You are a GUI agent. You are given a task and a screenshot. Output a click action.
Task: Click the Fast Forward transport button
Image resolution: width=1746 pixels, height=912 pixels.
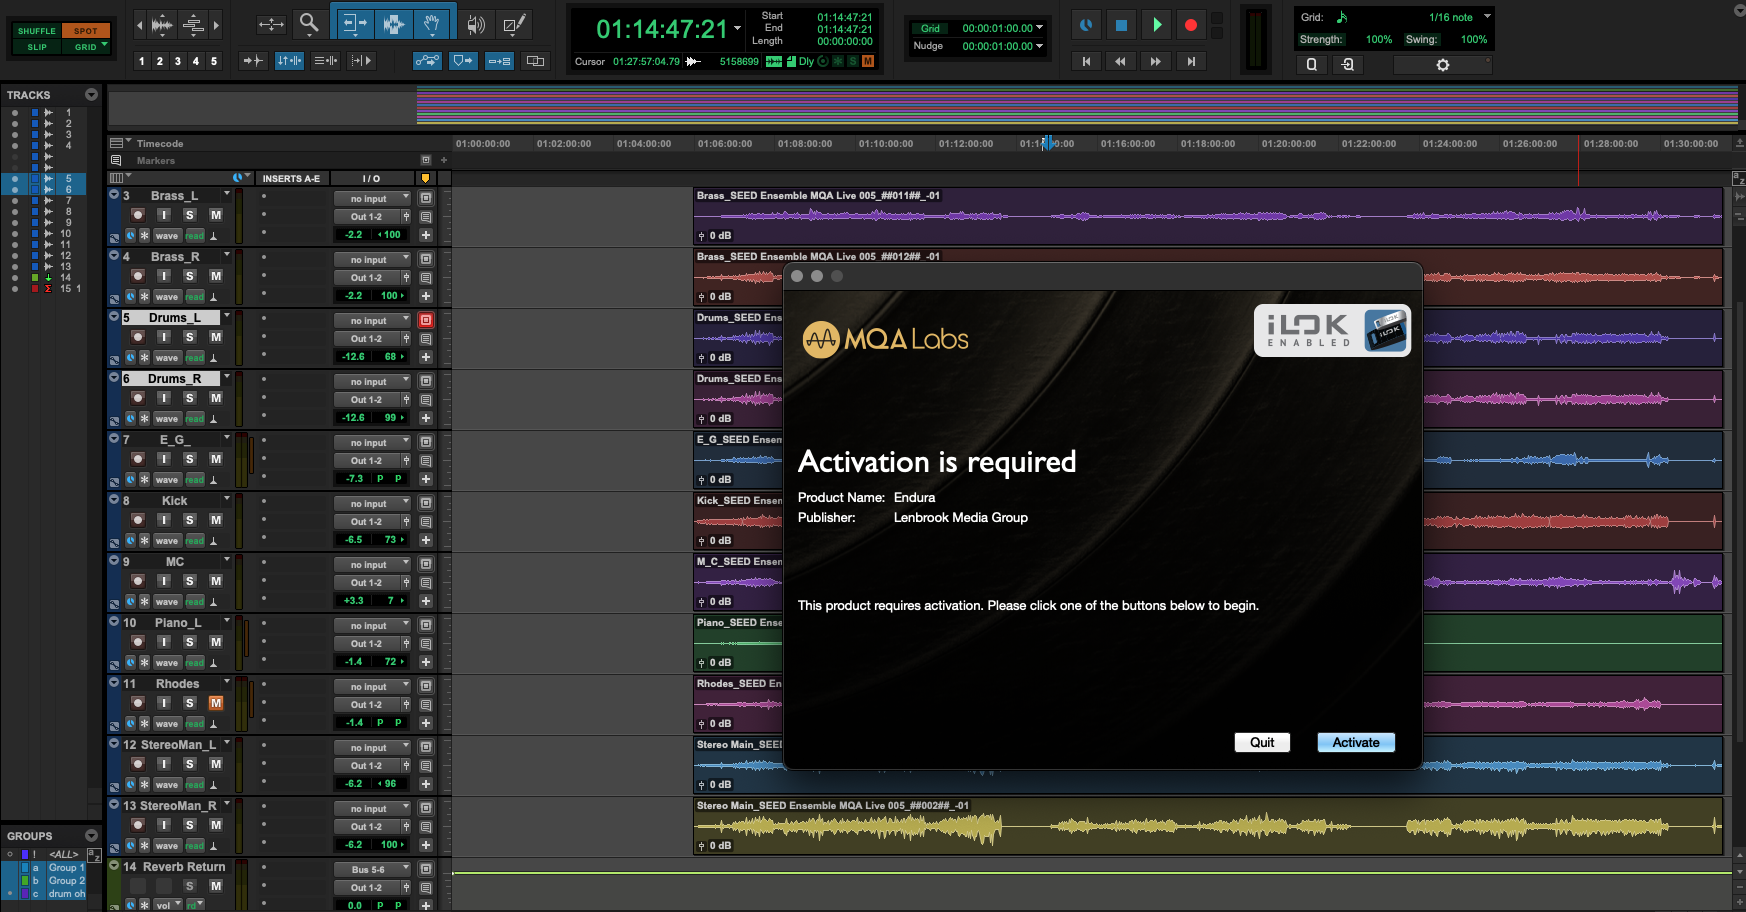[1155, 61]
